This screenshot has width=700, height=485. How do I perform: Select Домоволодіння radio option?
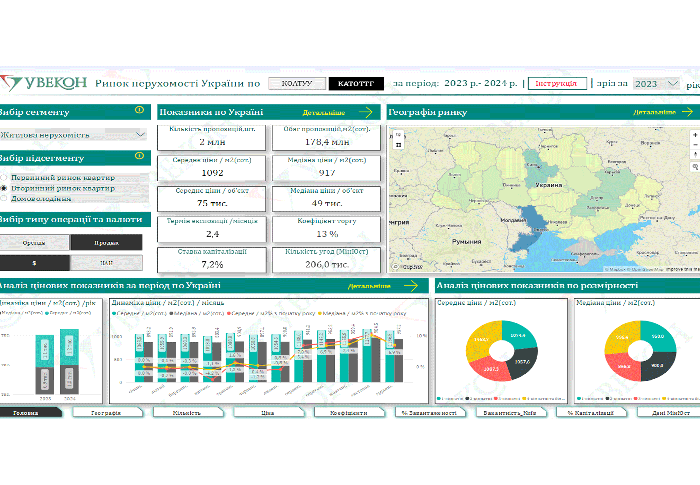tap(4, 198)
